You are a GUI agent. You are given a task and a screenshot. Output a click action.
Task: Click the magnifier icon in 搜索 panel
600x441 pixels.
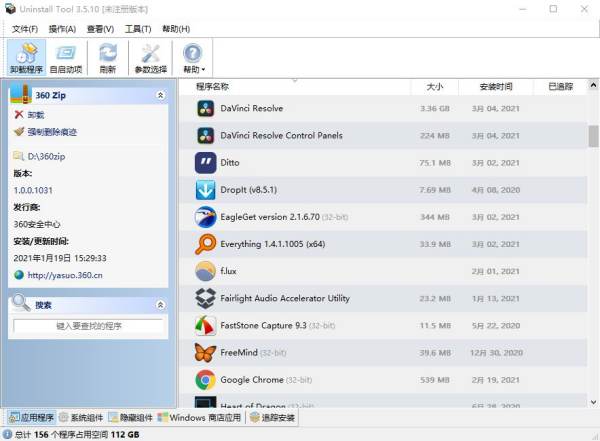[x=21, y=303]
